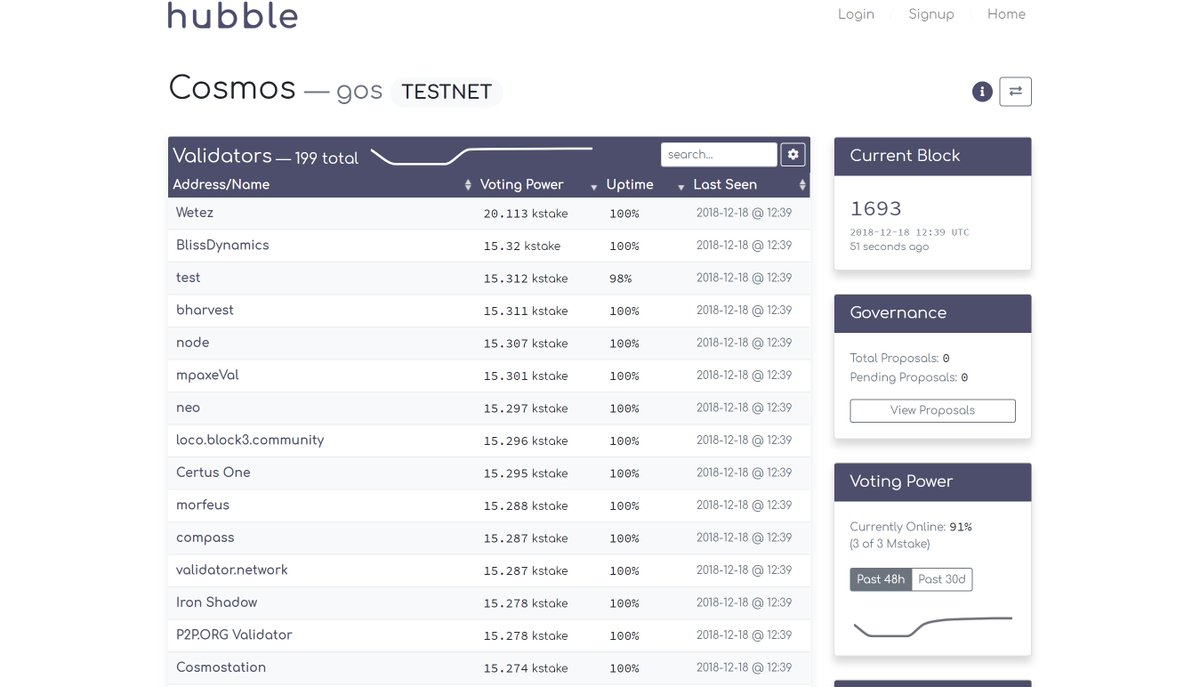1200x687 pixels.
Task: Sort the Address/Name column arrows
Action: tap(467, 185)
